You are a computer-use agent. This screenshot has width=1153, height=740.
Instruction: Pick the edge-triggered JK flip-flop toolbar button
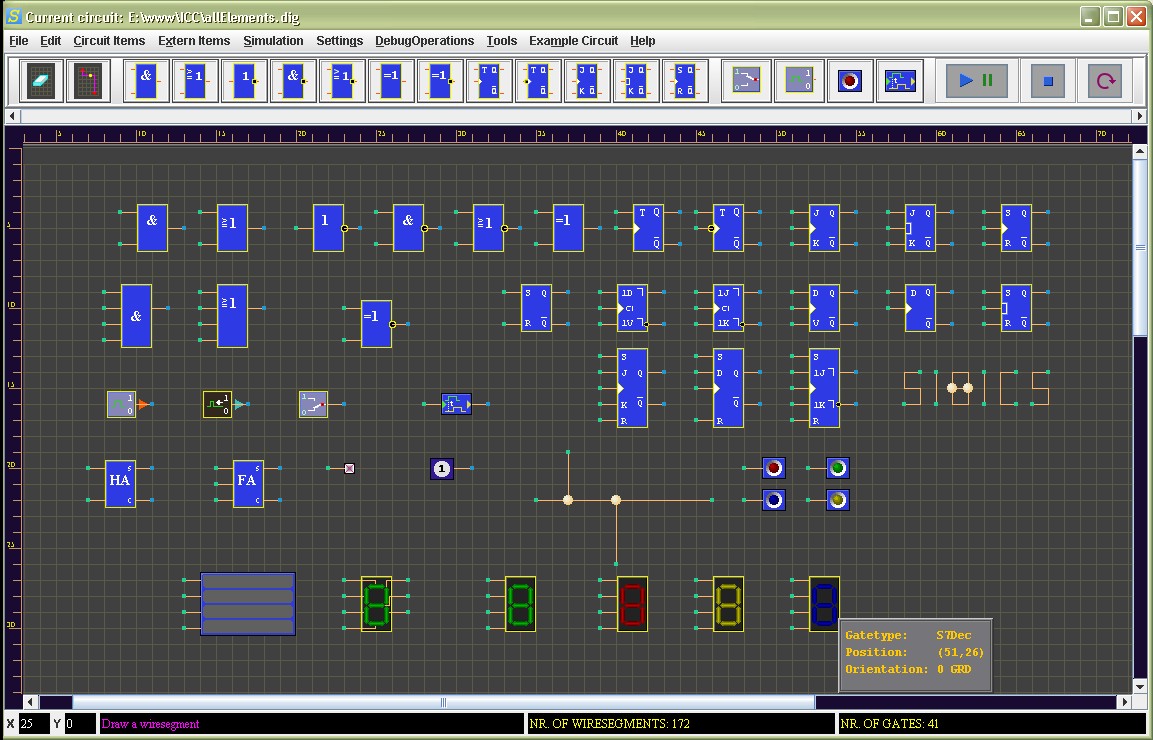587,81
